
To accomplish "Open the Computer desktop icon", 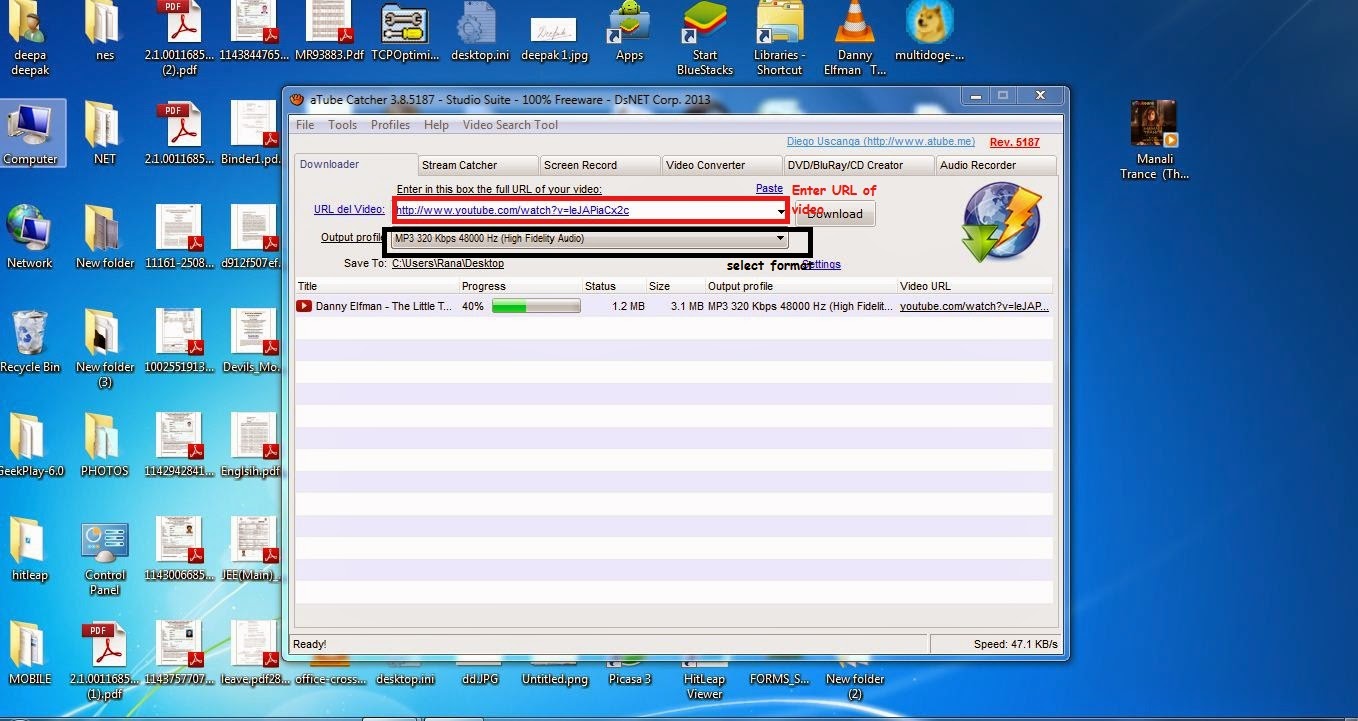I will point(30,133).
